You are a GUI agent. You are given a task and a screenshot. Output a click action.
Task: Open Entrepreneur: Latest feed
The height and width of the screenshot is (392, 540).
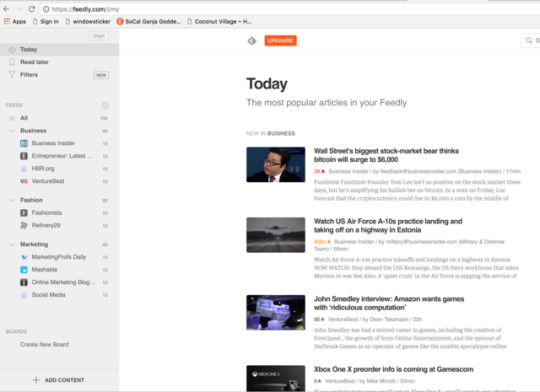coord(62,156)
